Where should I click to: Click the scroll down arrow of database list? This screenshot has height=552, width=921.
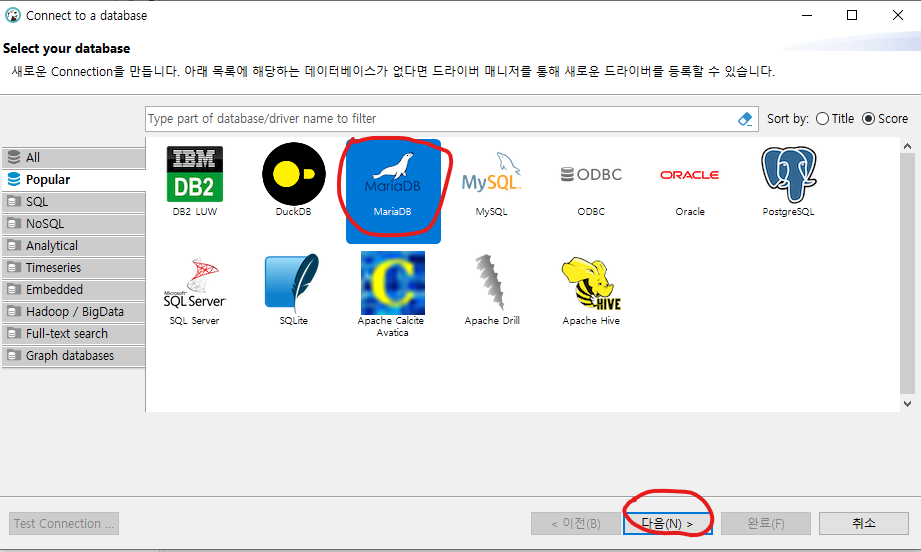click(x=907, y=403)
